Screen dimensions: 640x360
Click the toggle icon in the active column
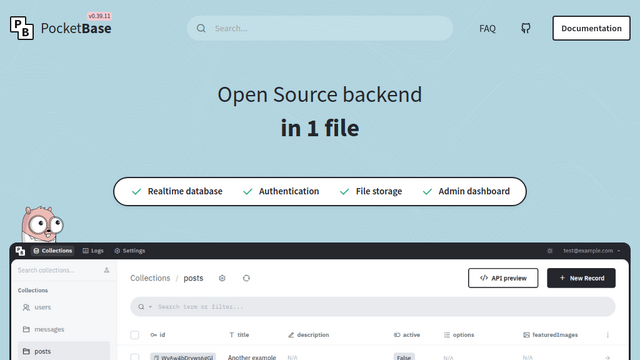(x=397, y=335)
